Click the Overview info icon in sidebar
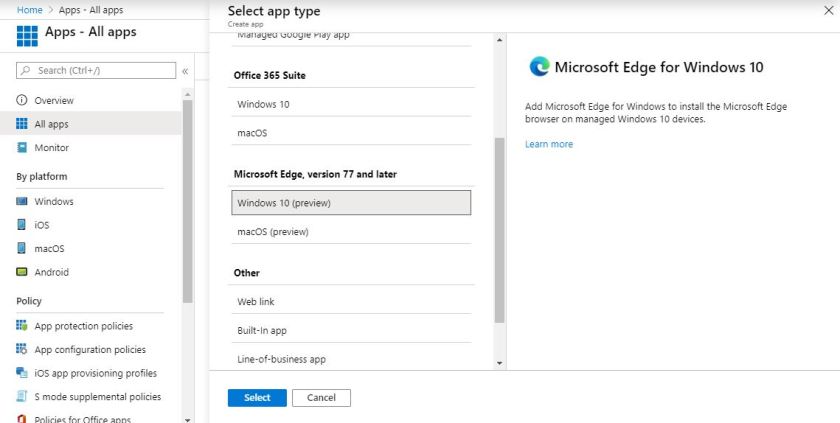Screen dimensions: 840x423 coord(22,101)
